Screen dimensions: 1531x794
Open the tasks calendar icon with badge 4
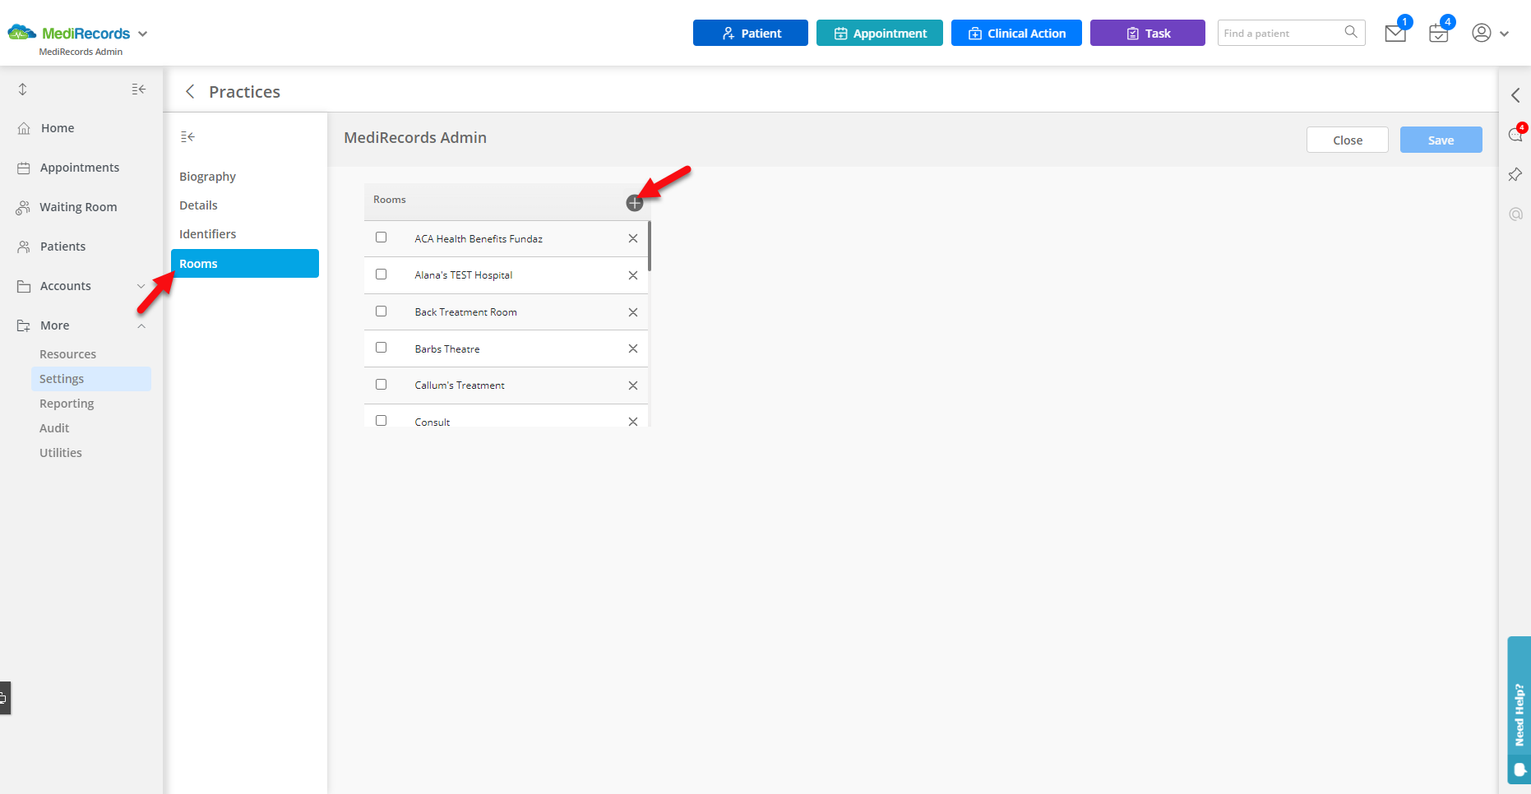(x=1438, y=32)
